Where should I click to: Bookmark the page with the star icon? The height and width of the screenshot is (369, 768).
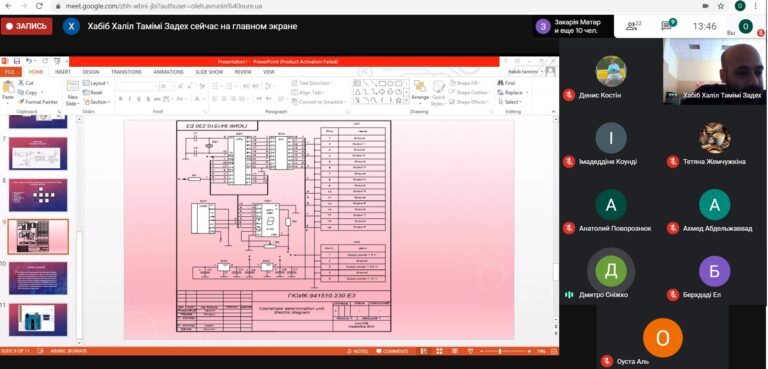pyautogui.click(x=721, y=6)
